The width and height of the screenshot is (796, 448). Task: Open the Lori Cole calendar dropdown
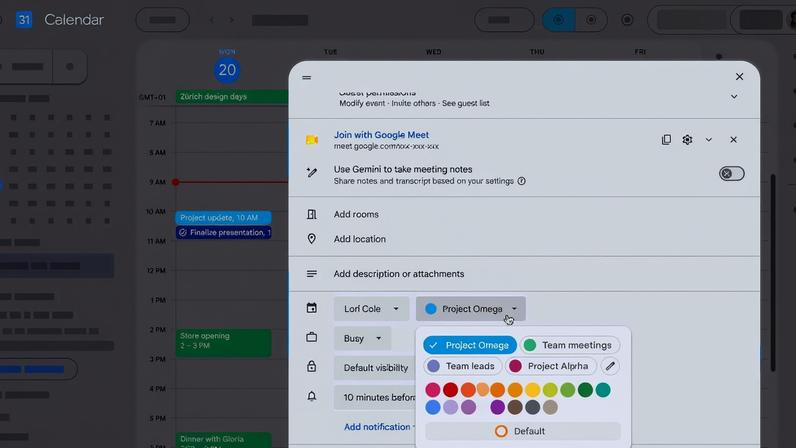[371, 309]
